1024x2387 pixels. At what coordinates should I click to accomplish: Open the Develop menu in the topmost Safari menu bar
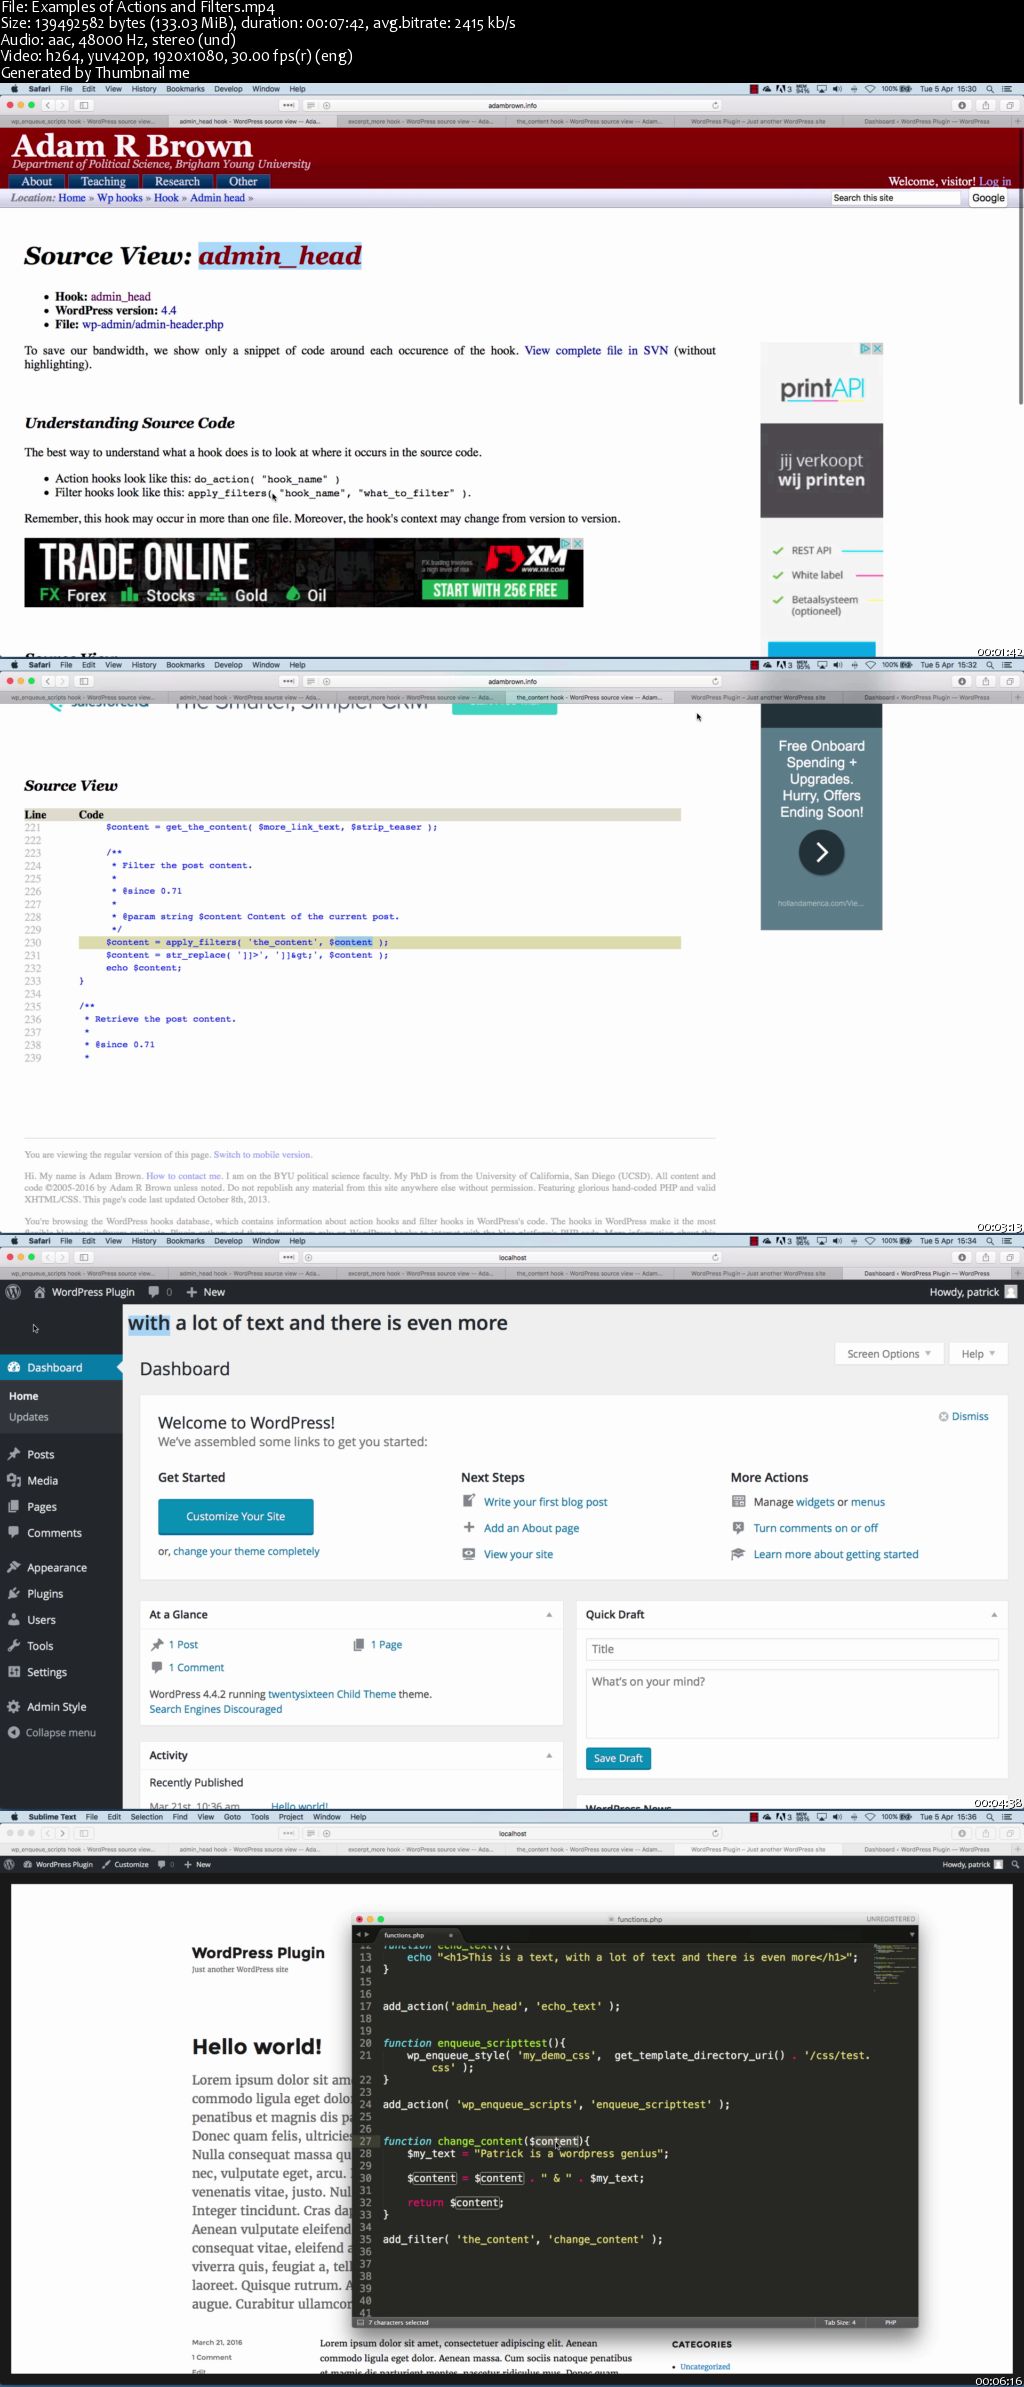click(x=228, y=89)
